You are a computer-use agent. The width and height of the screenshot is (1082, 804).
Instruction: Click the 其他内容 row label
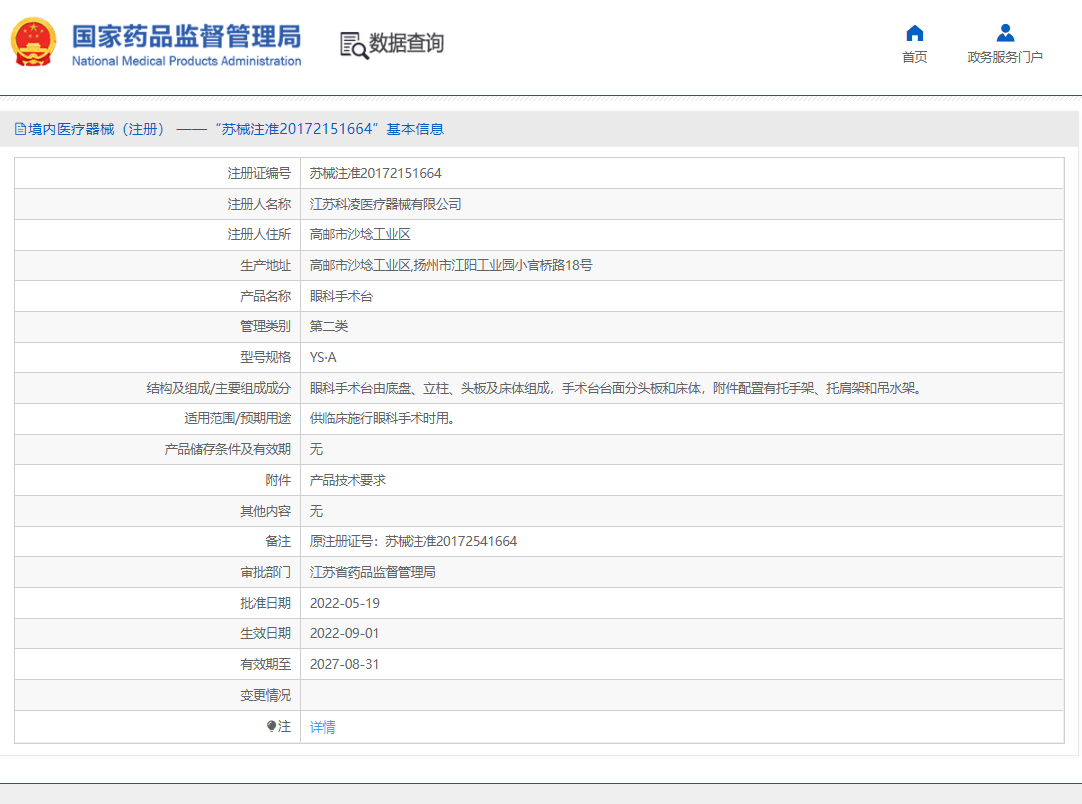click(266, 511)
